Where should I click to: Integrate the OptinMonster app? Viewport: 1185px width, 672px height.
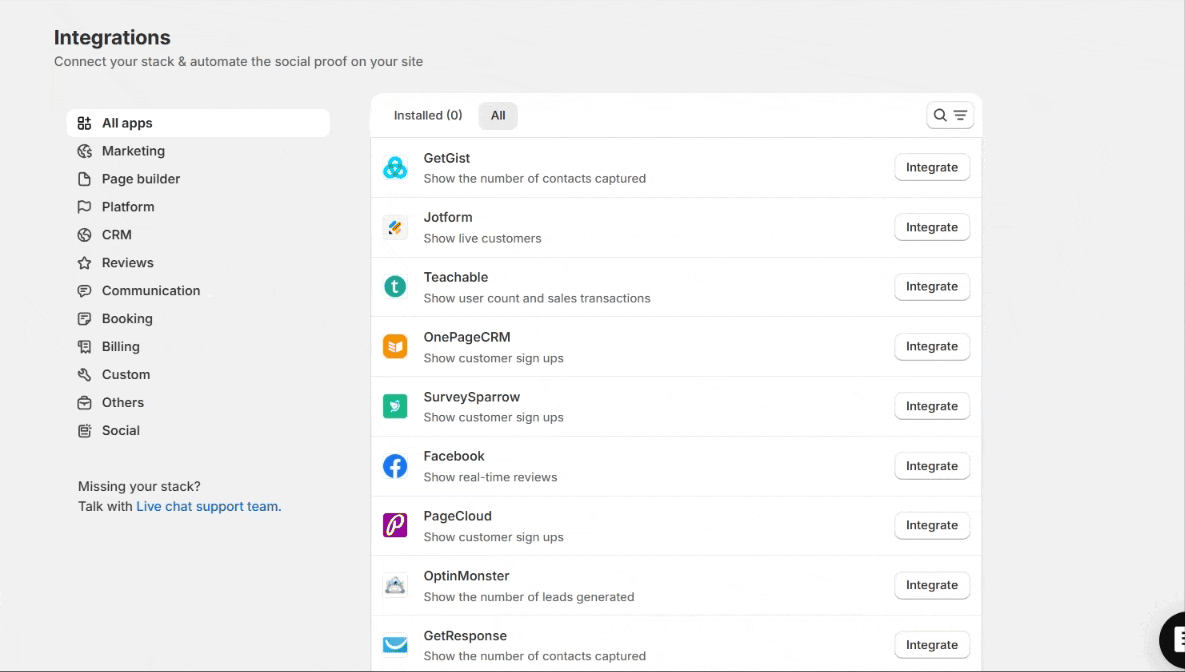coord(932,586)
